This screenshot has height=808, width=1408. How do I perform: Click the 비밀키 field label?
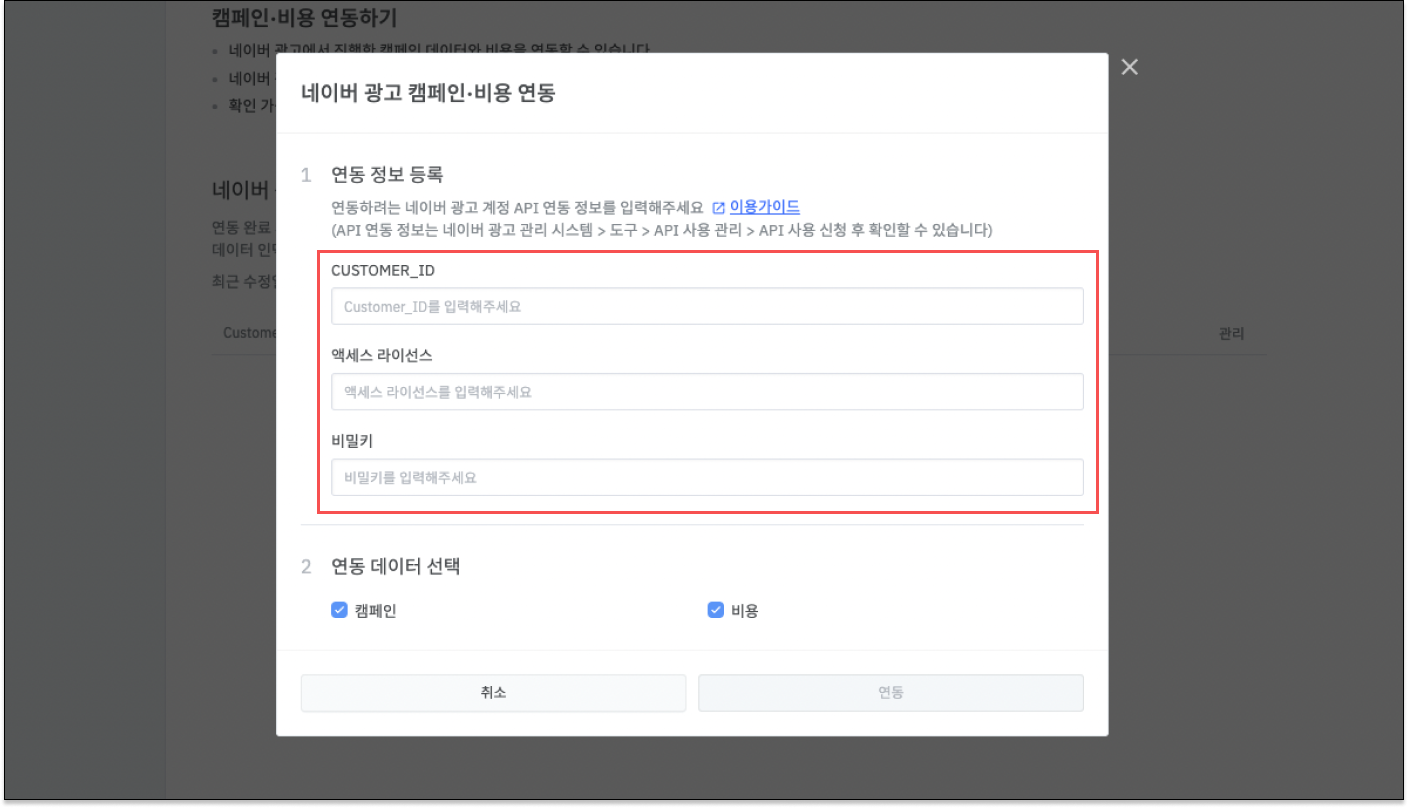(352, 441)
